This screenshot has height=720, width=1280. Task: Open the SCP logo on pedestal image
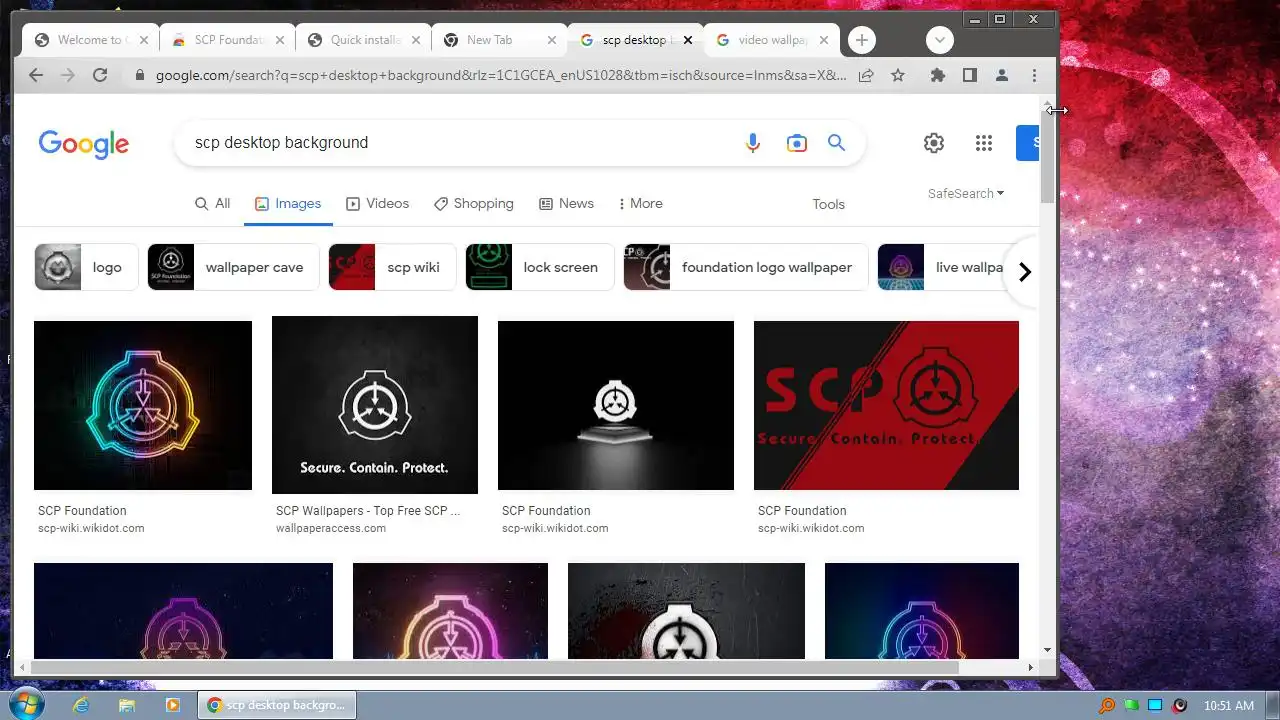point(616,405)
